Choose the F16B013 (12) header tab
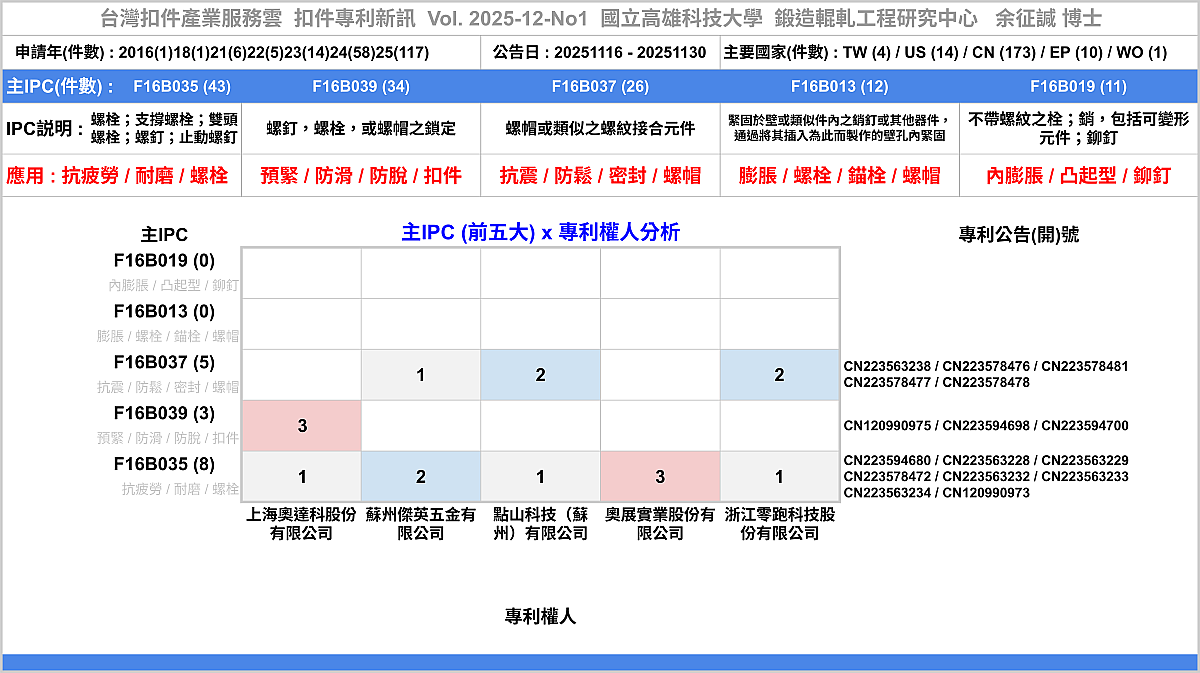The image size is (1200, 673). click(x=839, y=86)
